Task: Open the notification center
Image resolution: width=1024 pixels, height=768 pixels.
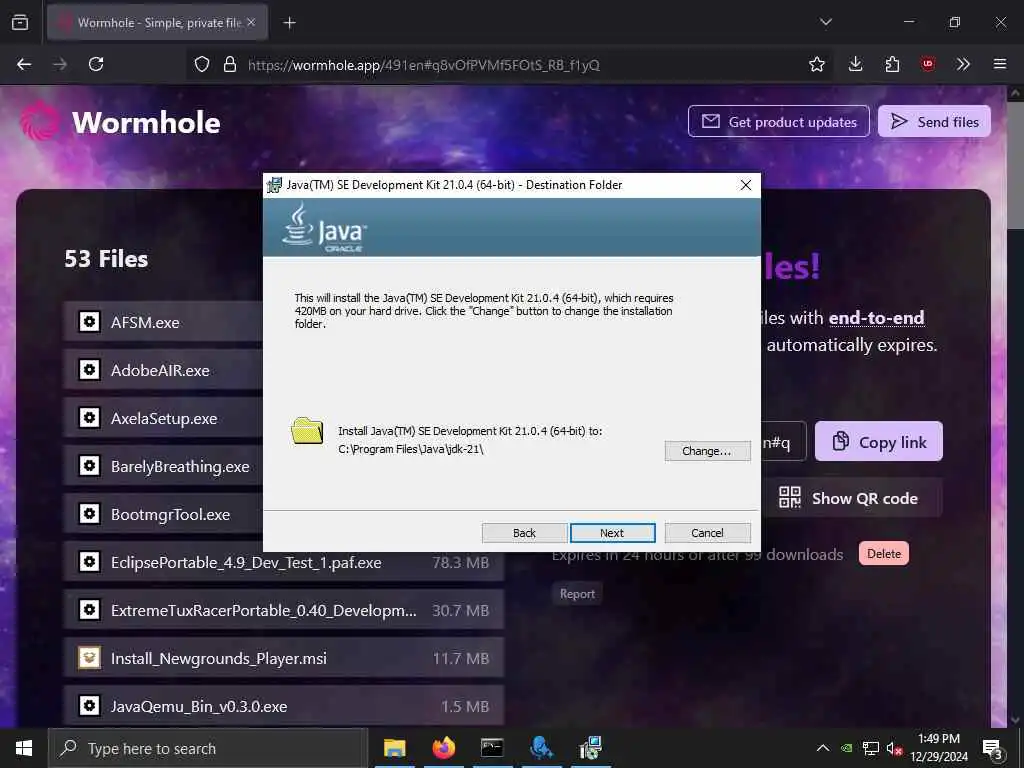Action: (993, 748)
